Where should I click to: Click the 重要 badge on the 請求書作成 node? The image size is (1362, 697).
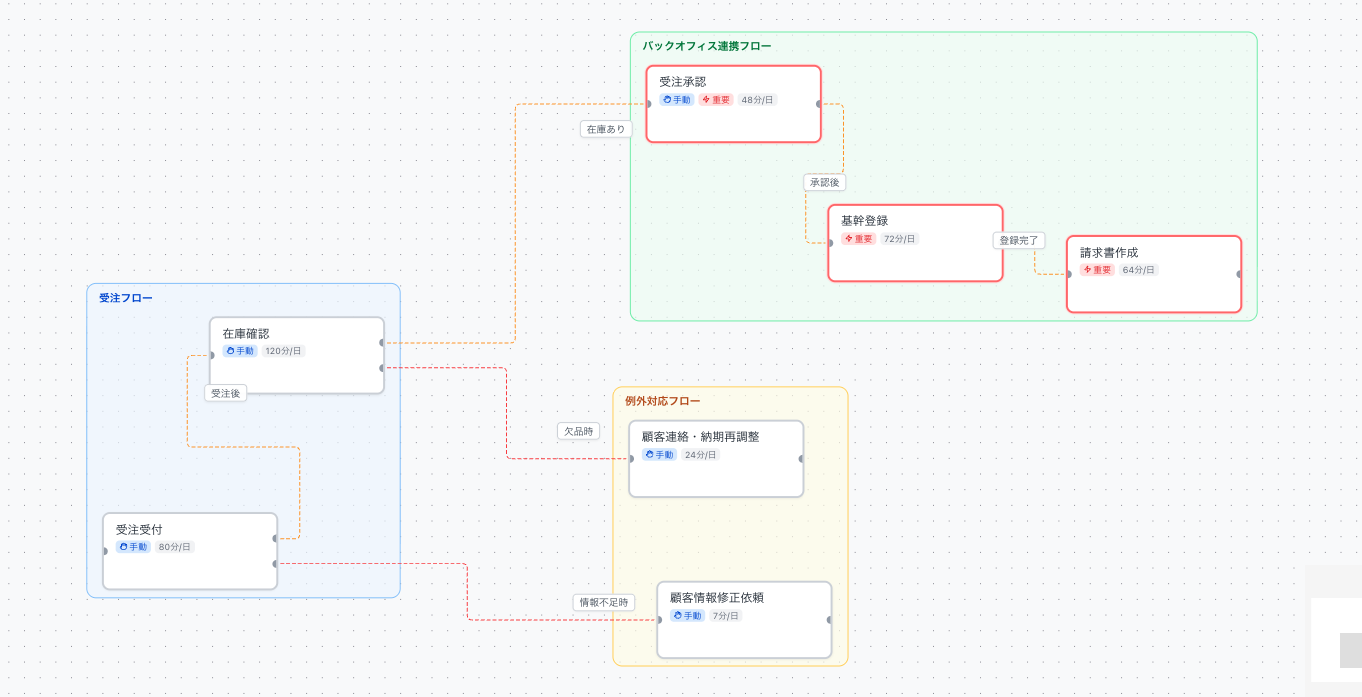point(1097,269)
